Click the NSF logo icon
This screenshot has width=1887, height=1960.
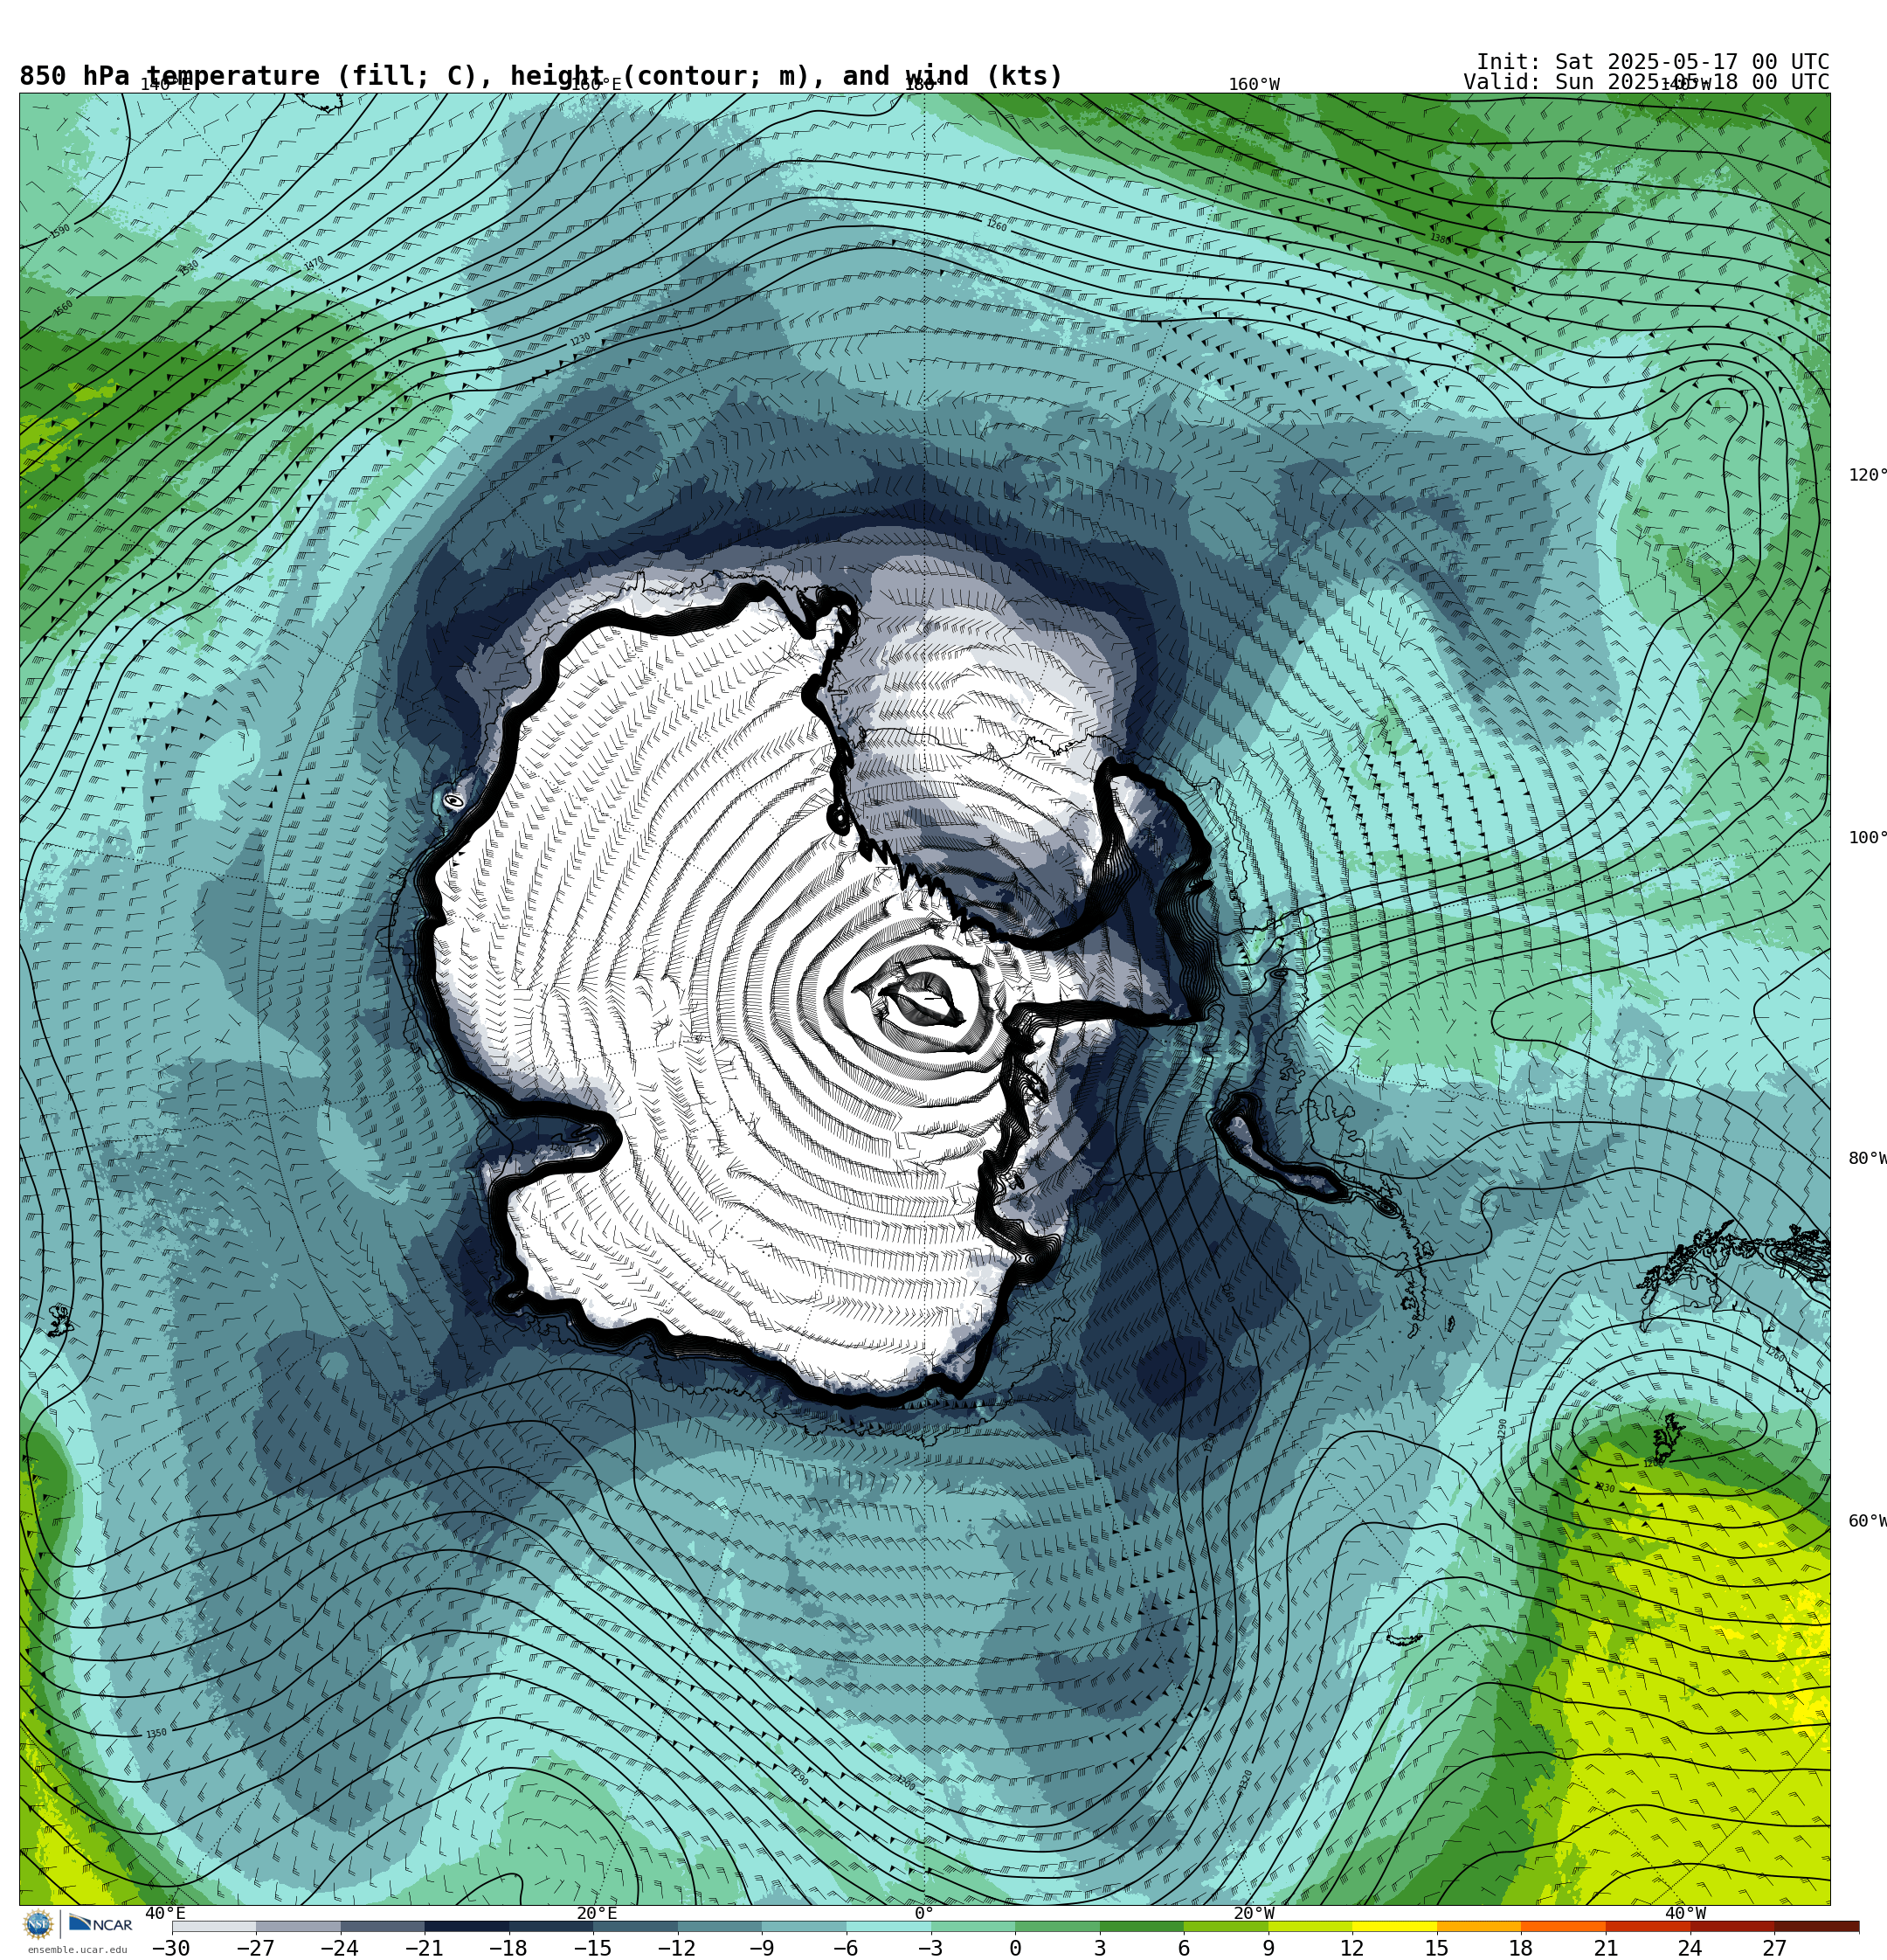pos(38,1924)
